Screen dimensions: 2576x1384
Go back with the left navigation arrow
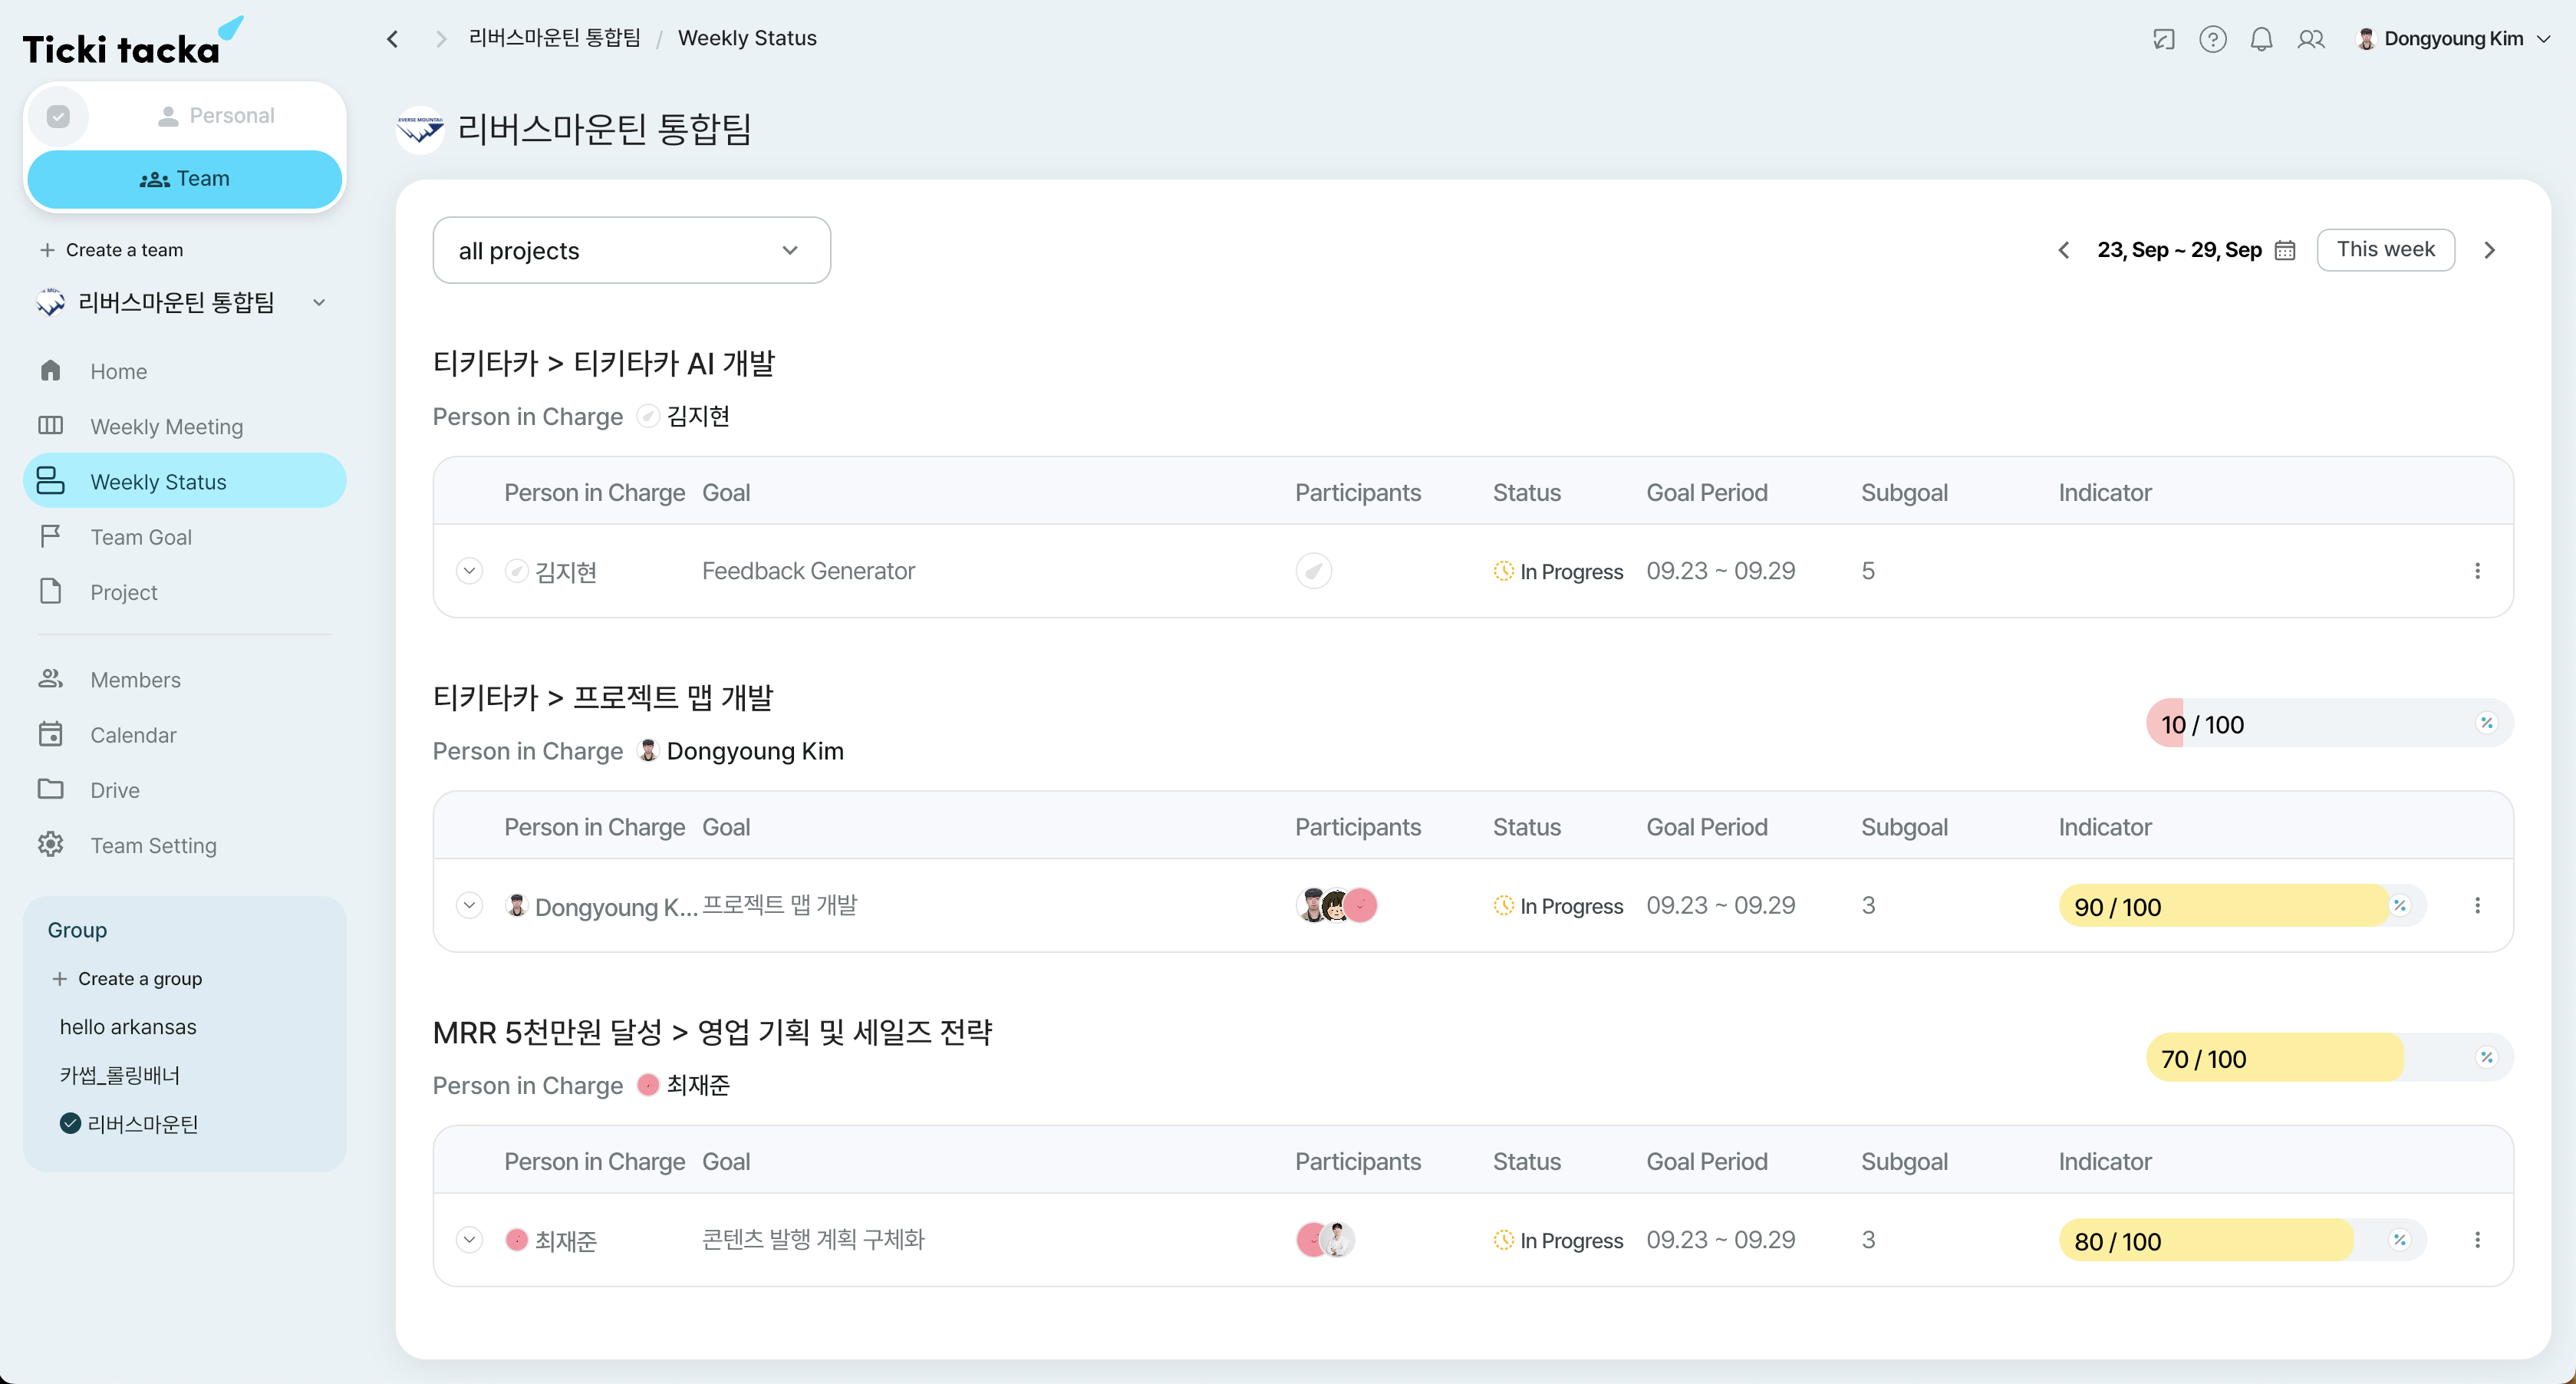click(x=393, y=39)
